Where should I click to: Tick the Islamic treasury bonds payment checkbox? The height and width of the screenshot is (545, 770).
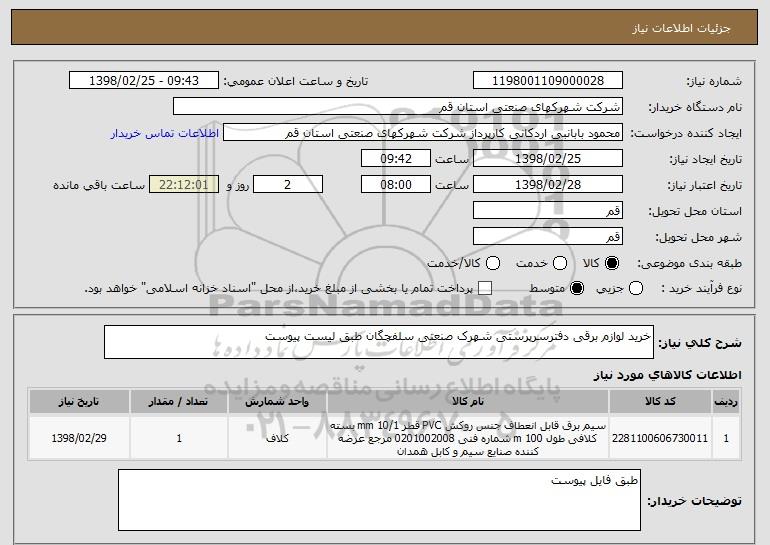(485, 288)
